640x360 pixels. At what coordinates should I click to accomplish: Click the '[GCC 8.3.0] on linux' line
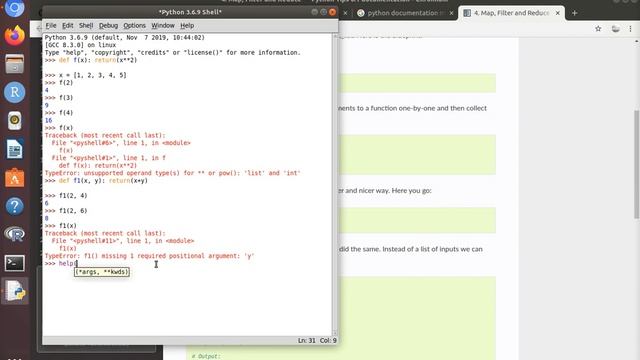tap(80, 45)
